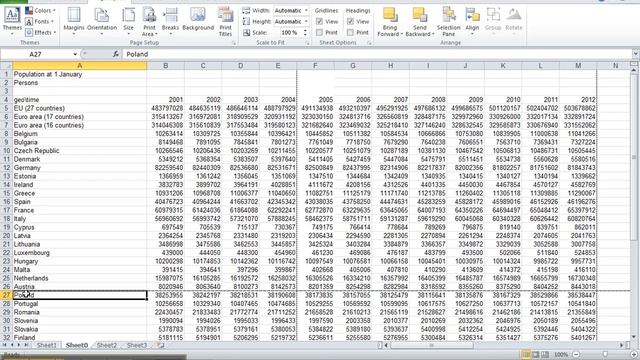640x360 pixels.
Task: Switch to Page Layout view
Action: click(x=536, y=354)
